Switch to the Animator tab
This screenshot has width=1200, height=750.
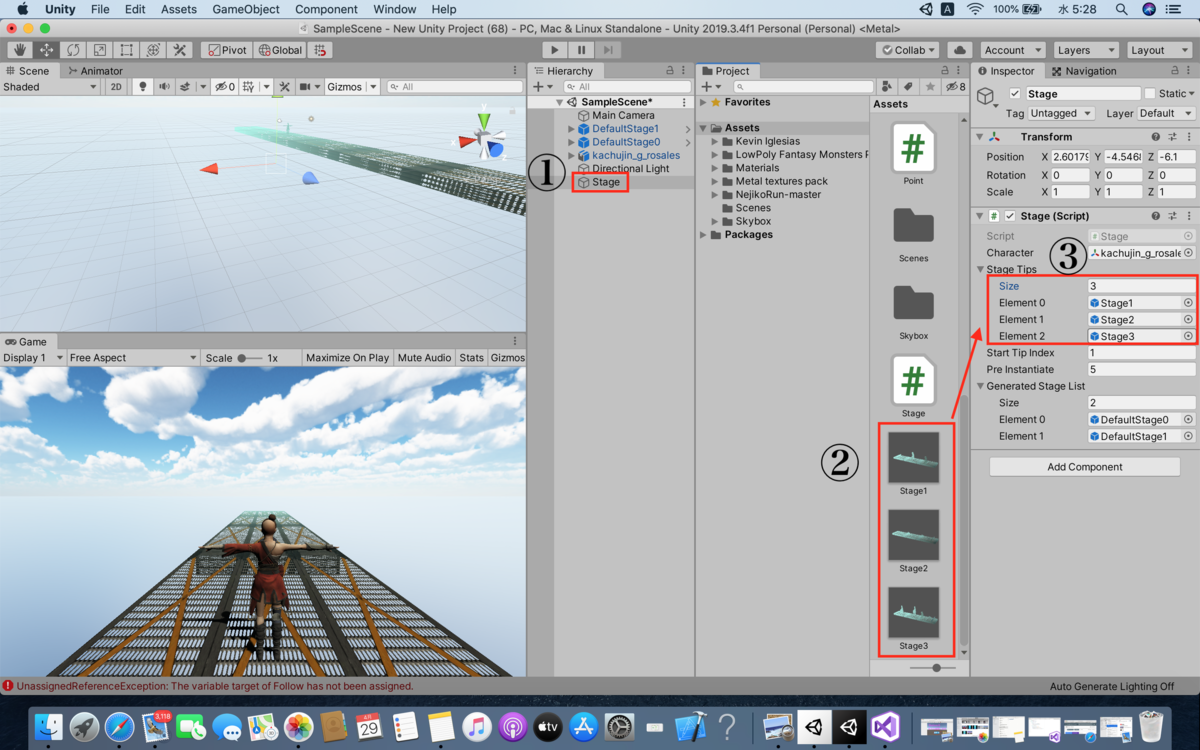point(94,71)
